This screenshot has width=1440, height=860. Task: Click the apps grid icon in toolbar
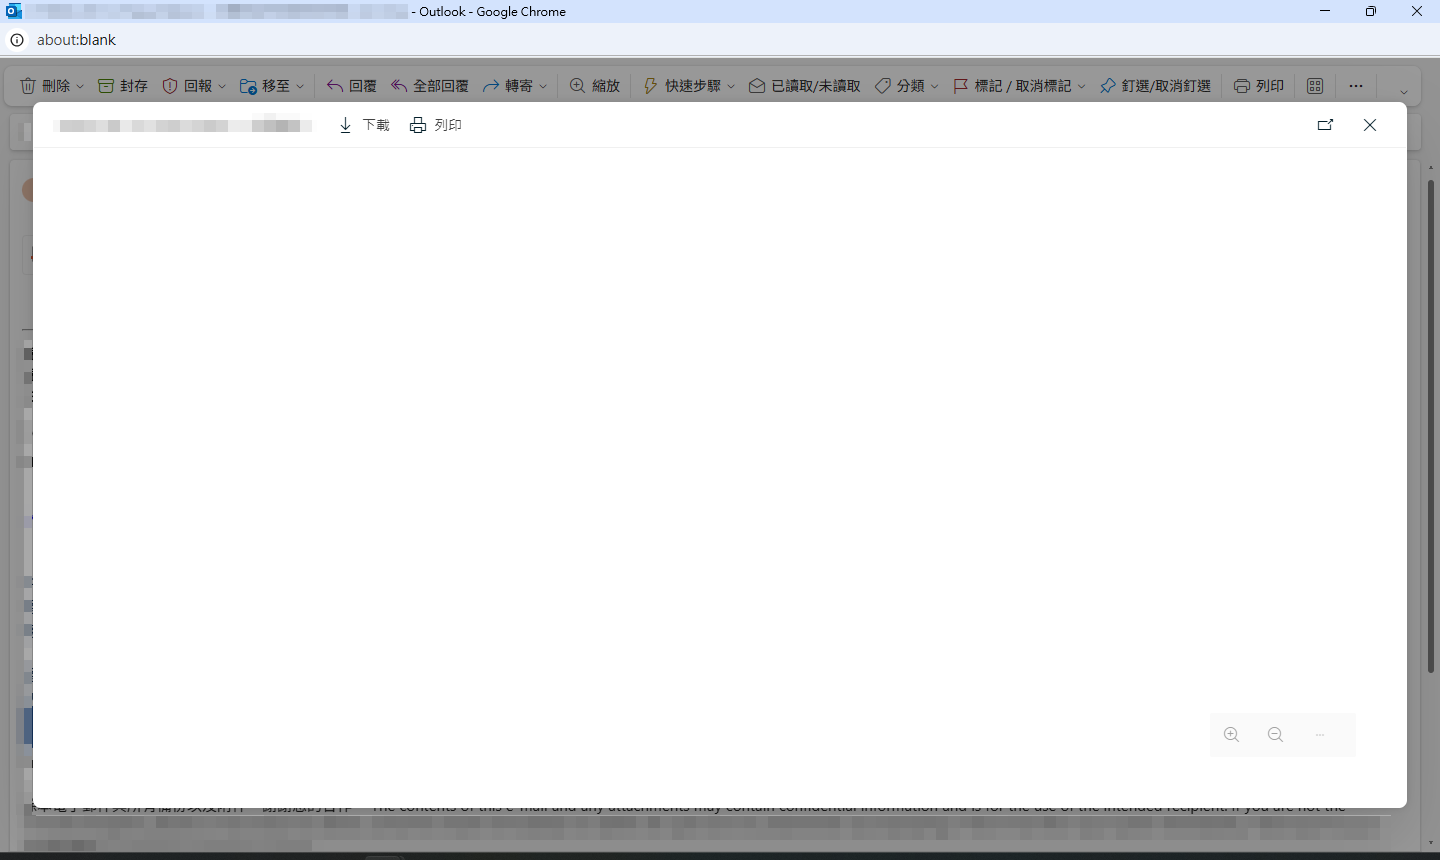coord(1315,86)
